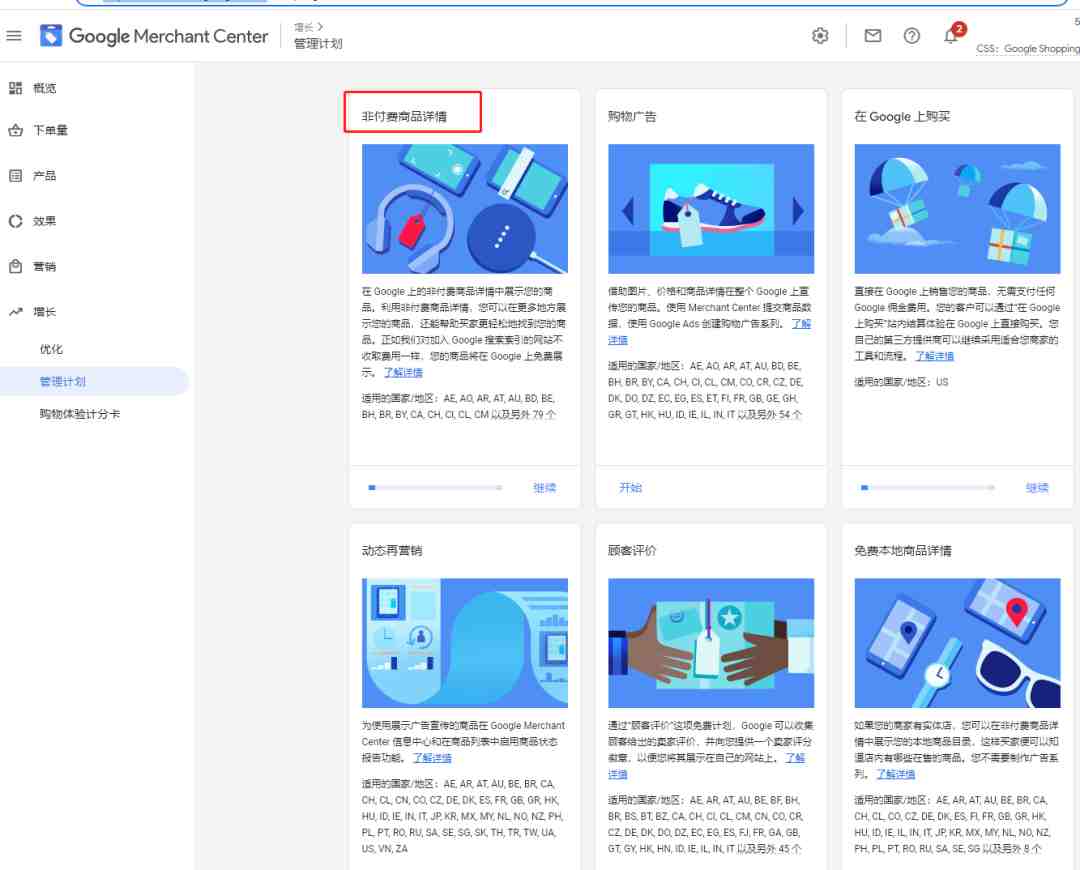
Task: Open the 在 Google 上购买 parachute illustration
Action: (957, 209)
